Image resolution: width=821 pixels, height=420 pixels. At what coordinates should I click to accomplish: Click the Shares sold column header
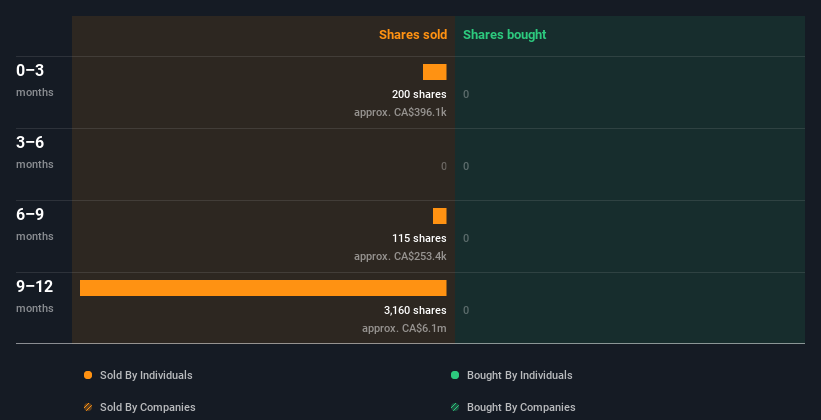coord(412,35)
